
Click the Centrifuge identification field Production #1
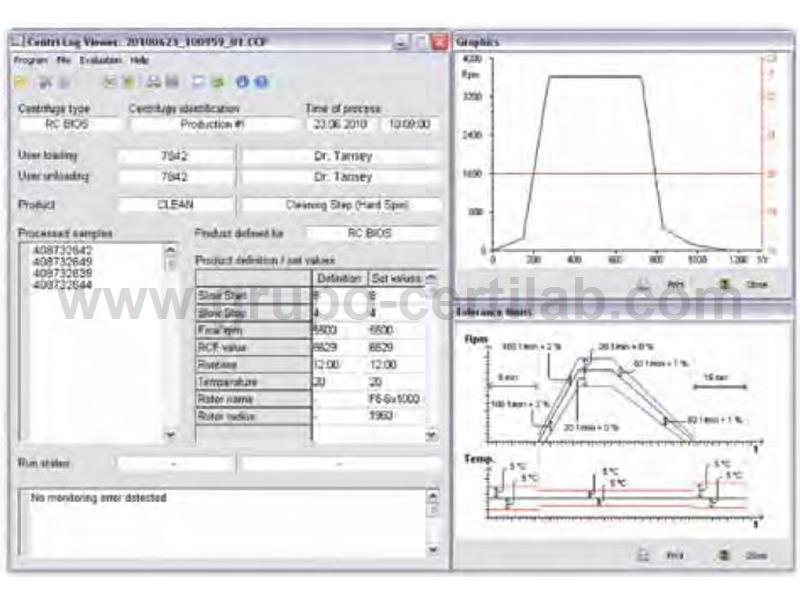coord(214,125)
